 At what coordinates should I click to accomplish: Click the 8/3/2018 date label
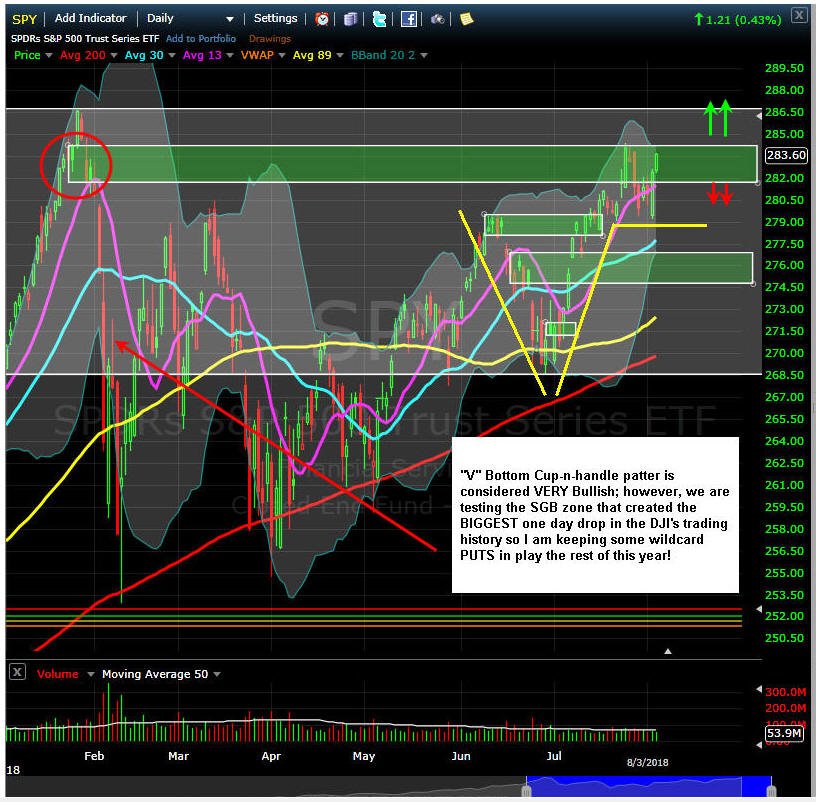(647, 762)
